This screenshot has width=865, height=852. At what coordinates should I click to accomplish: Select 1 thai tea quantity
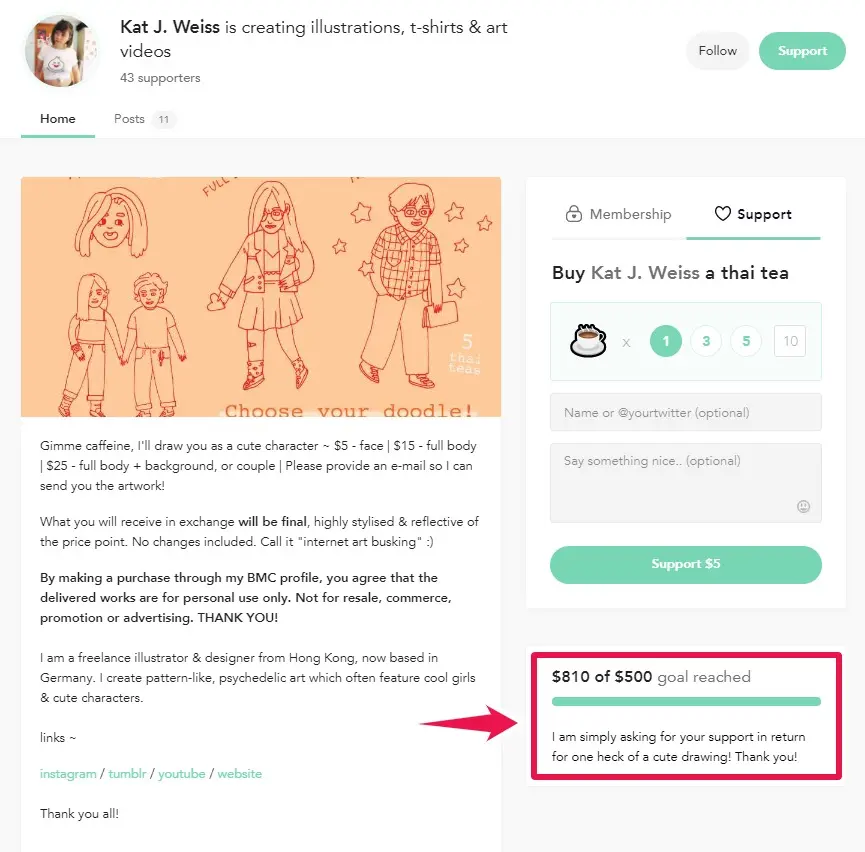point(666,341)
